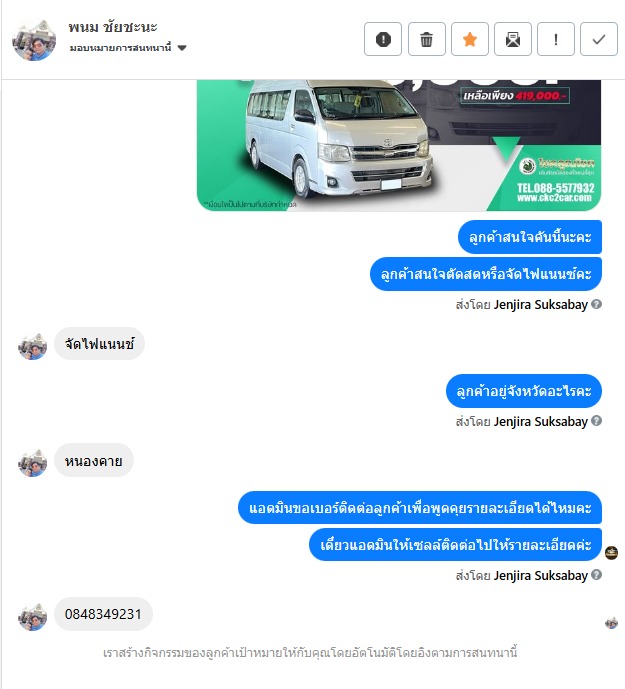625x689 pixels.
Task: Click the small customer seen indicator avatar
Action: tap(611, 623)
